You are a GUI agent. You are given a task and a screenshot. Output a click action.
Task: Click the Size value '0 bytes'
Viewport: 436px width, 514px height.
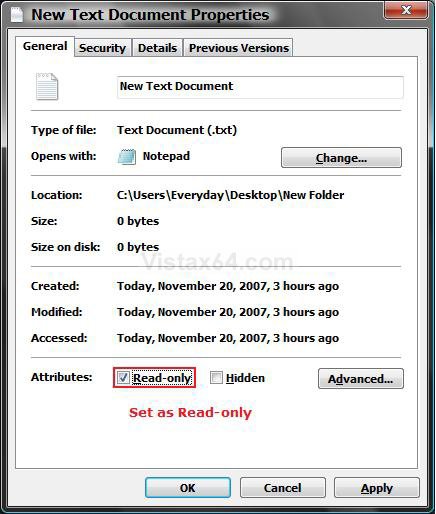click(138, 221)
